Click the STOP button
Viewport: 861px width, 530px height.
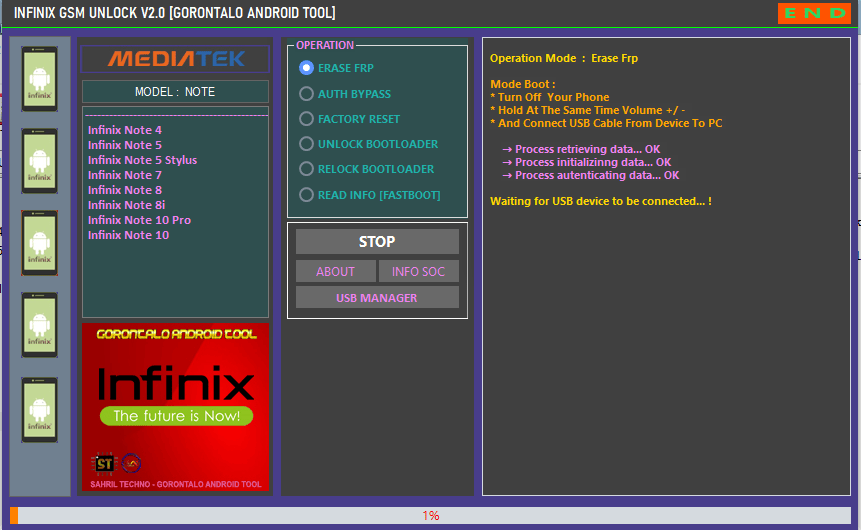377,242
